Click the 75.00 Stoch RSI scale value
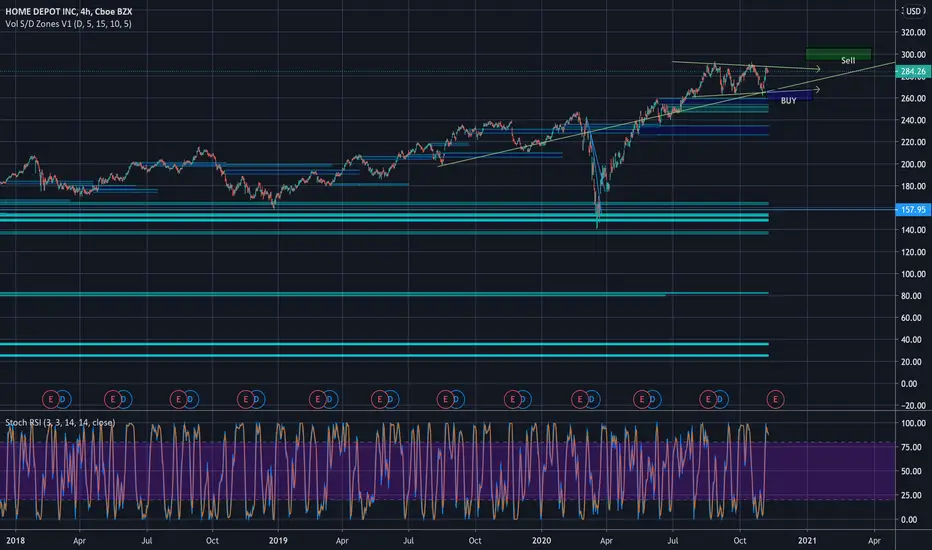Image resolution: width=932 pixels, height=550 pixels. (x=913, y=447)
